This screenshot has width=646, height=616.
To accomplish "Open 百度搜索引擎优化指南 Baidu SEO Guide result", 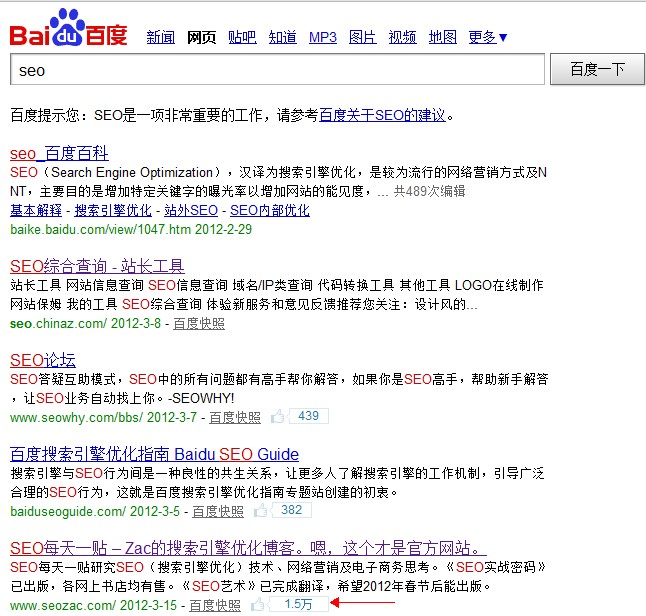I will pyautogui.click(x=154, y=454).
